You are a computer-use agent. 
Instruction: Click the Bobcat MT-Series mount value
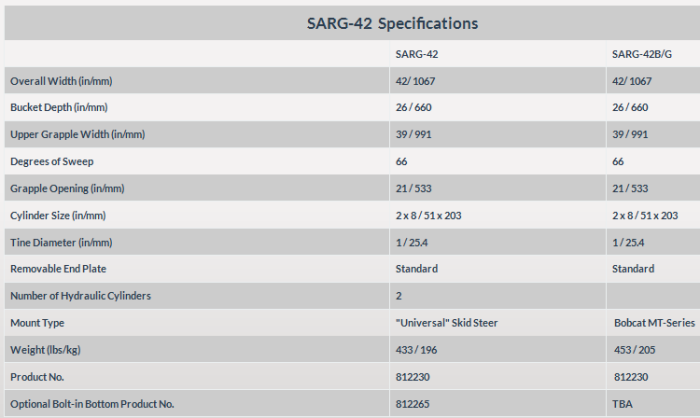[x=653, y=323]
